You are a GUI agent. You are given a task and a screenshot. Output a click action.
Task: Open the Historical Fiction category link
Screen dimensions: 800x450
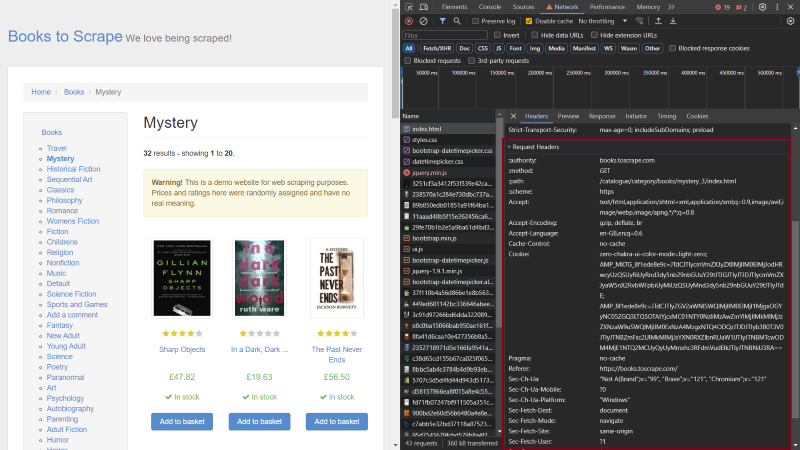(x=73, y=169)
